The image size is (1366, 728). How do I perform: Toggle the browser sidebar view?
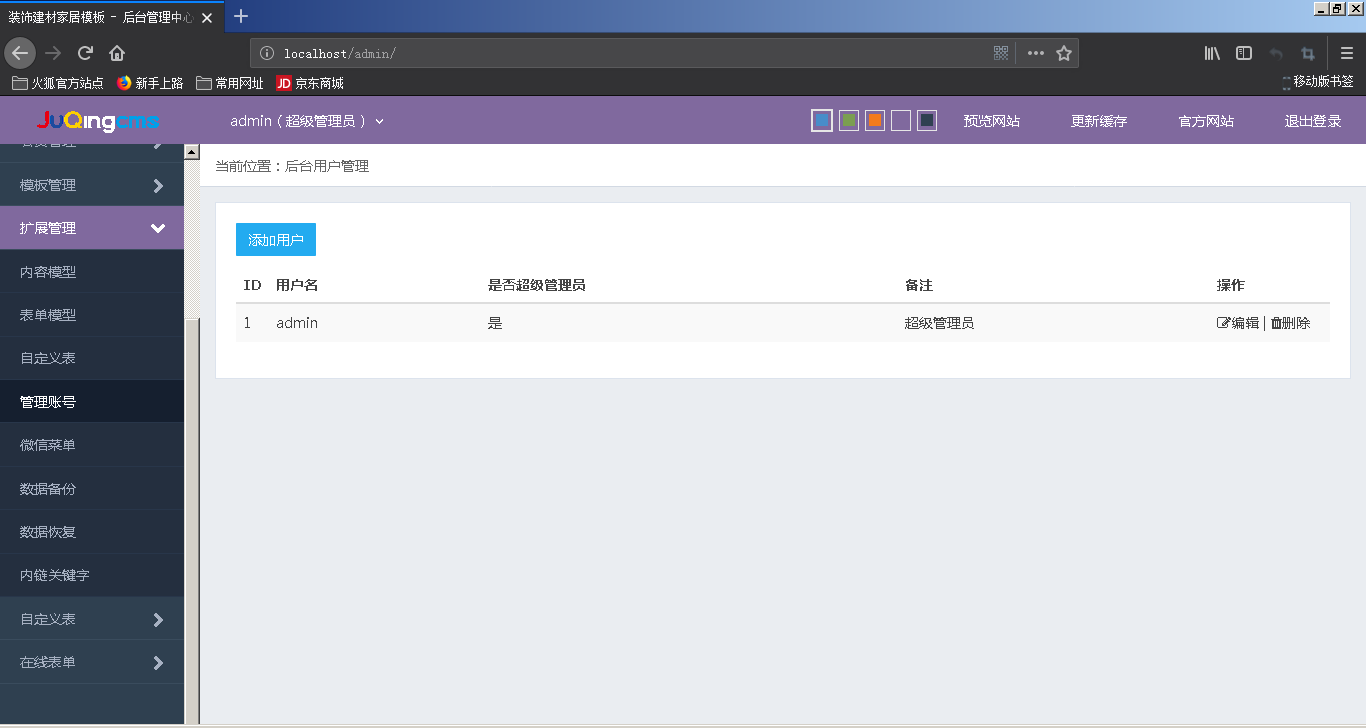pyautogui.click(x=1244, y=53)
